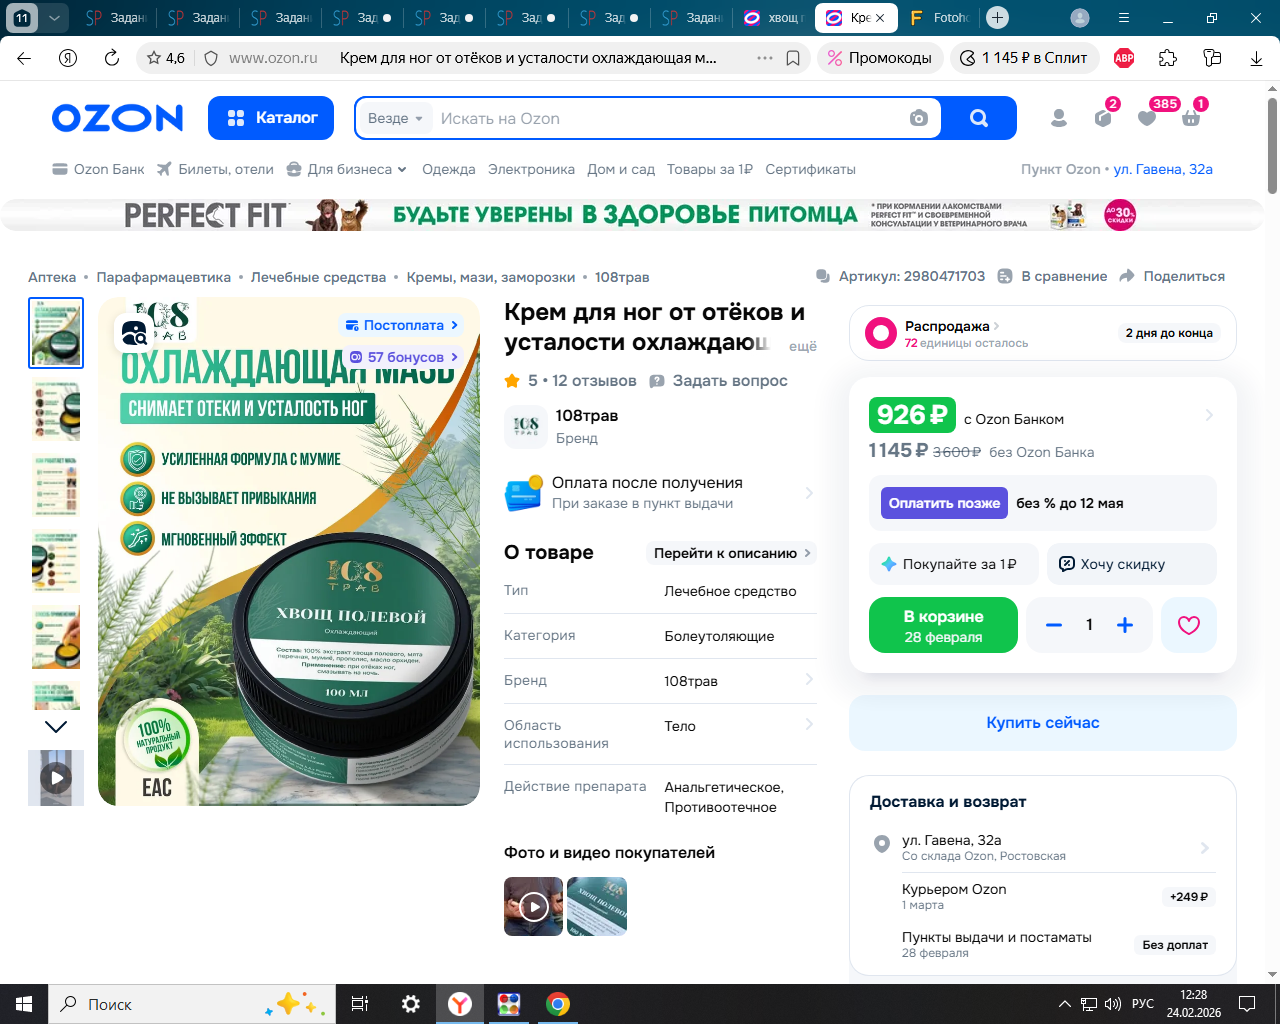Click the browser back arrow
The image size is (1280, 1024).
point(24,58)
